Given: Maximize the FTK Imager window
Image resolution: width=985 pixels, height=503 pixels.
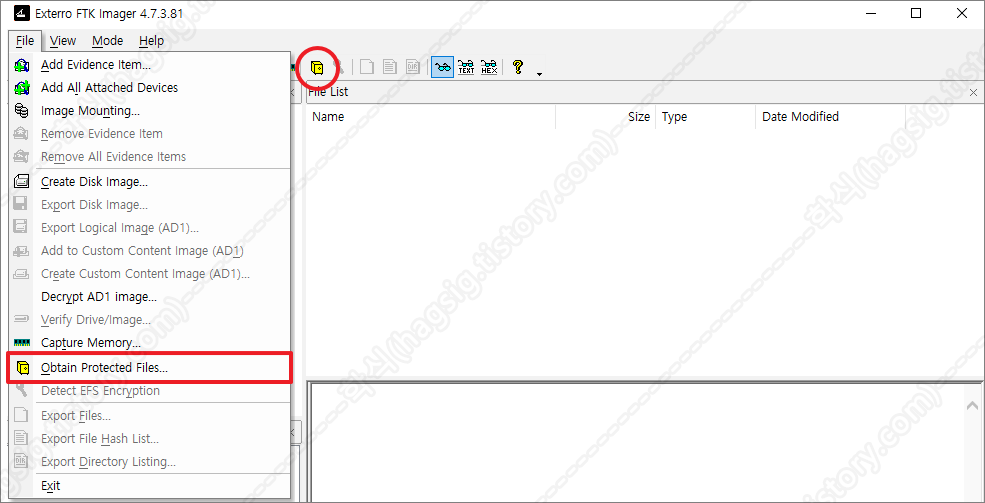Looking at the screenshot, I should (x=916, y=13).
